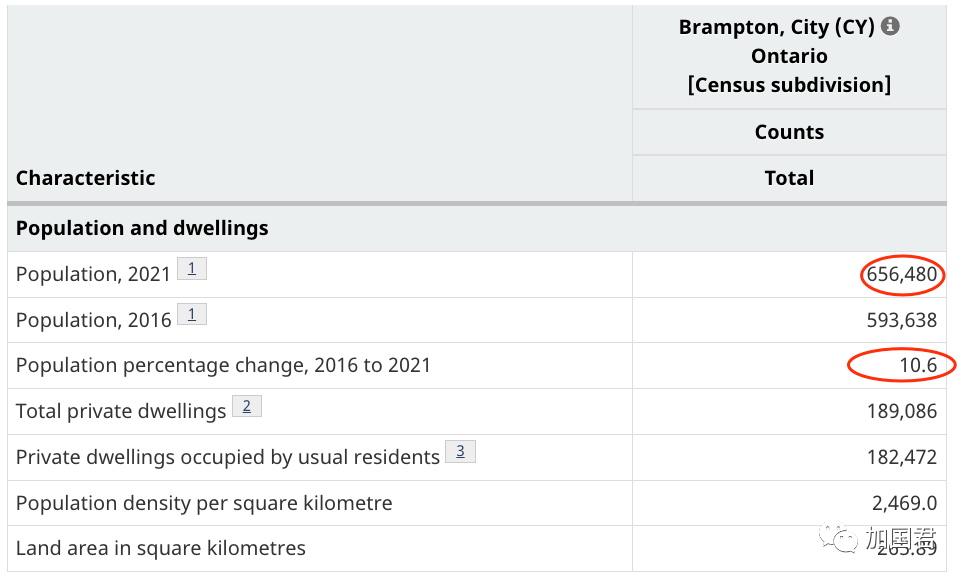Open footnote 3 beside Private dwellings occupied
This screenshot has height=581, width=968.
(x=460, y=451)
